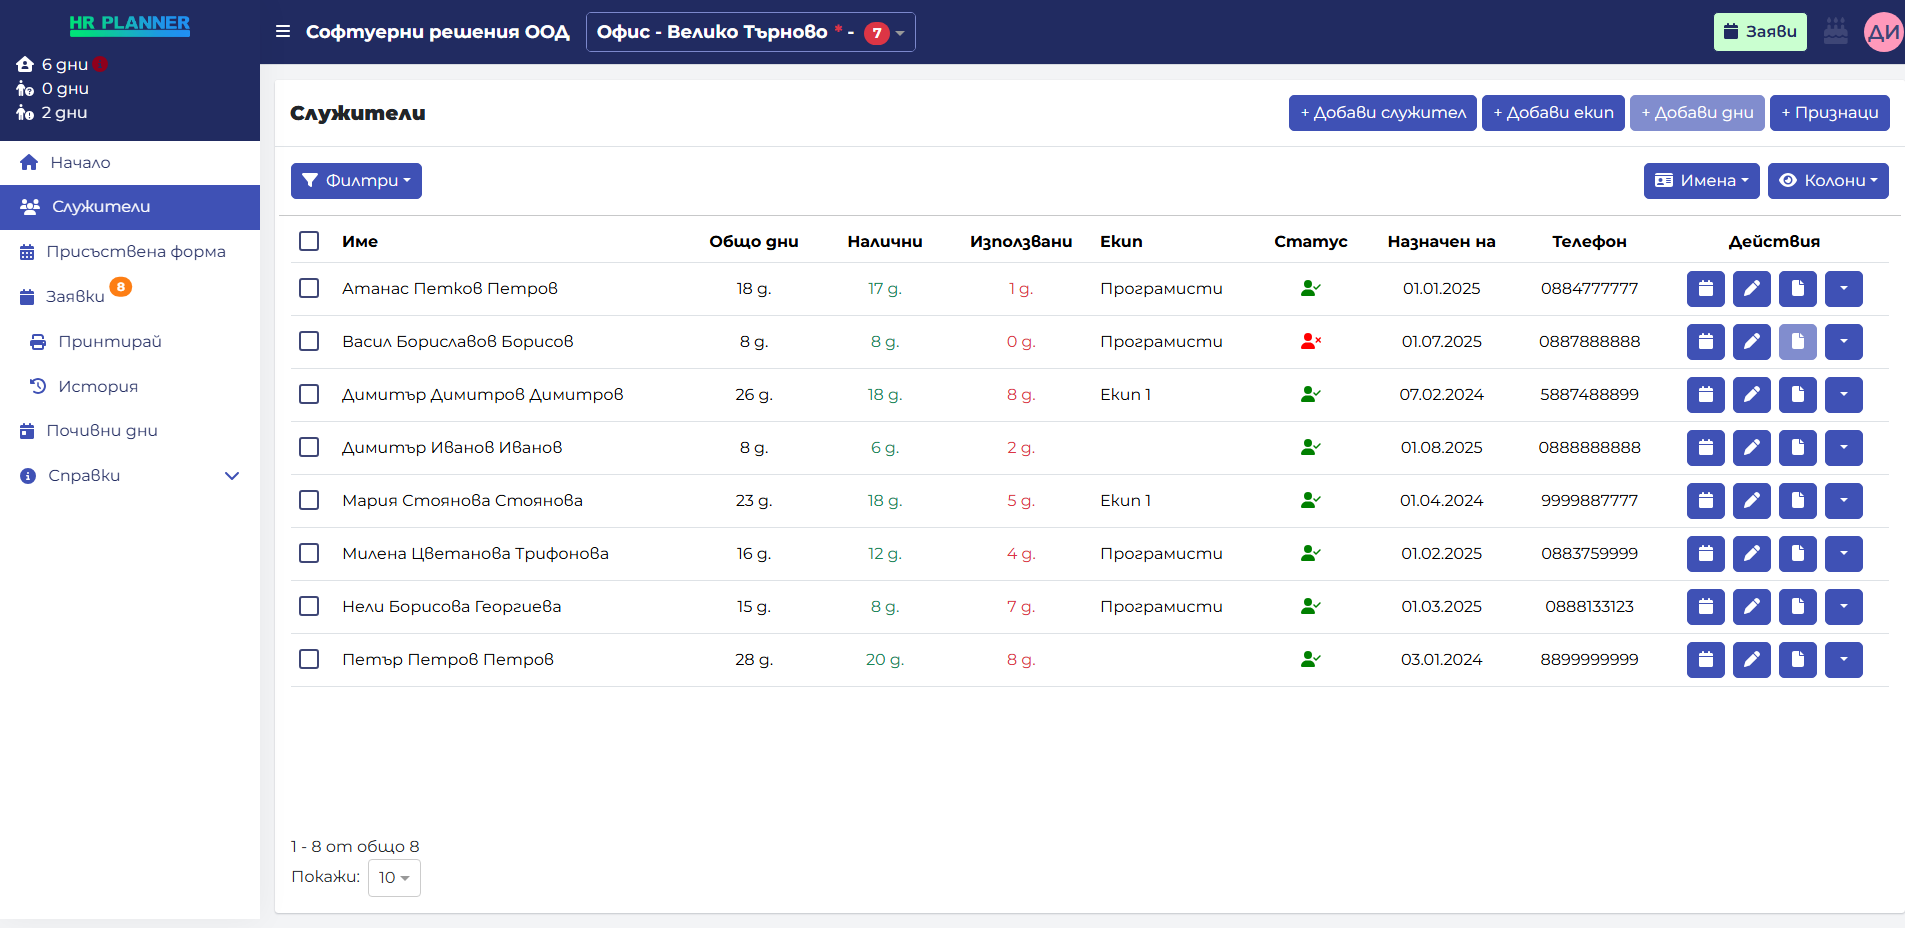Click the green Заяви button
1905x928 pixels.
[x=1759, y=32]
